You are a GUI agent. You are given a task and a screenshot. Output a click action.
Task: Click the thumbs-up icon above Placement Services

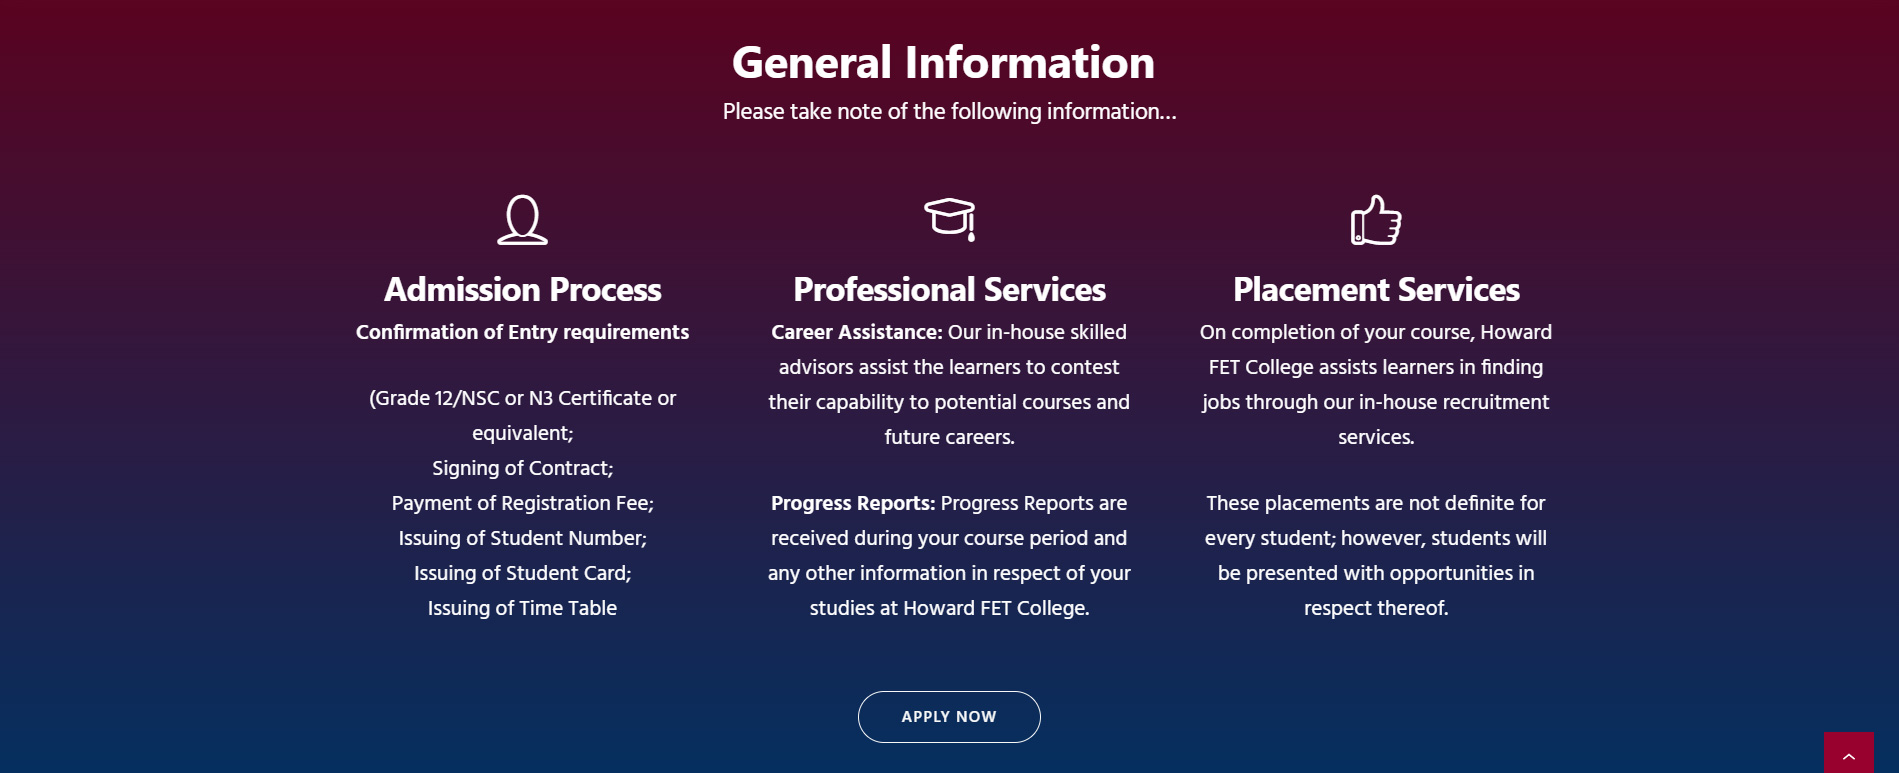1376,220
